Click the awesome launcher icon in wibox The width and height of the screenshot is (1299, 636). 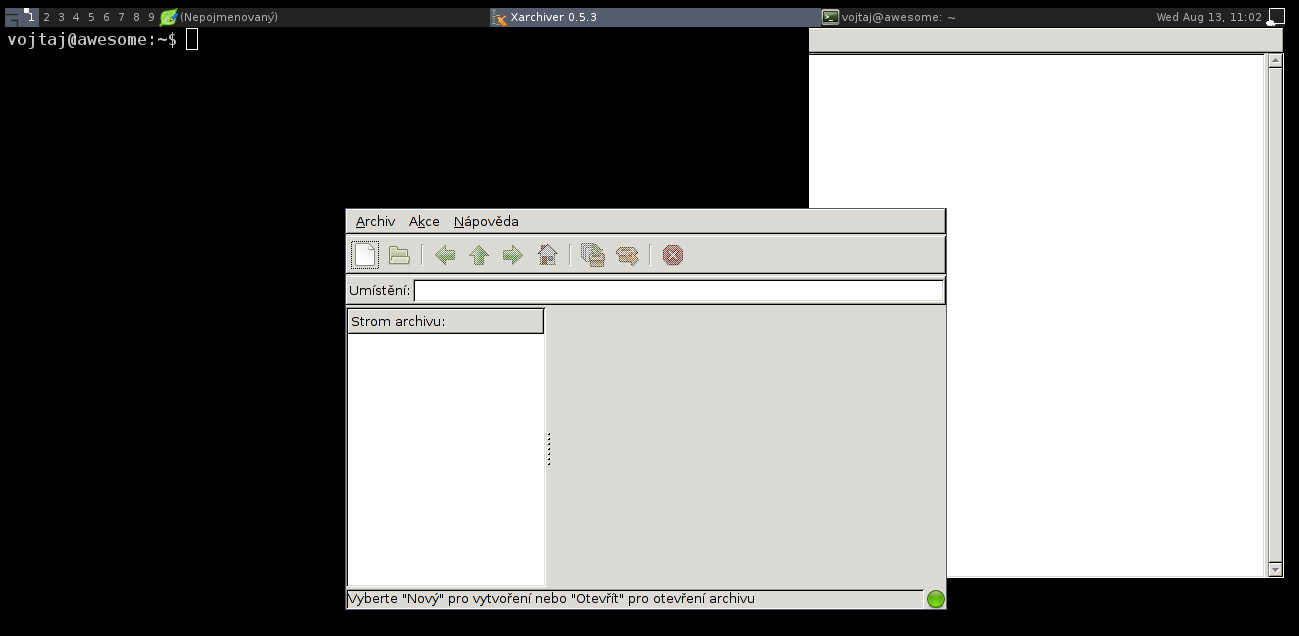(13, 17)
